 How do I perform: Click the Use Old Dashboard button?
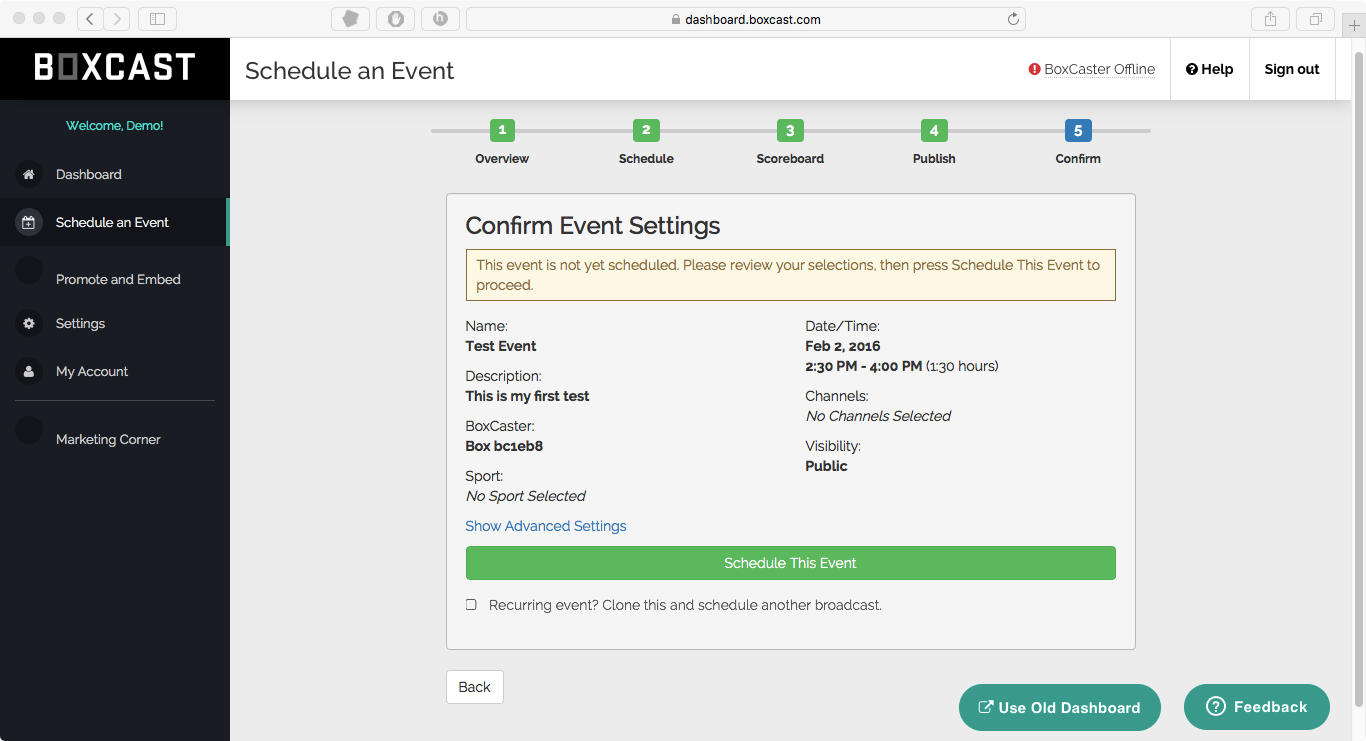tap(1059, 708)
